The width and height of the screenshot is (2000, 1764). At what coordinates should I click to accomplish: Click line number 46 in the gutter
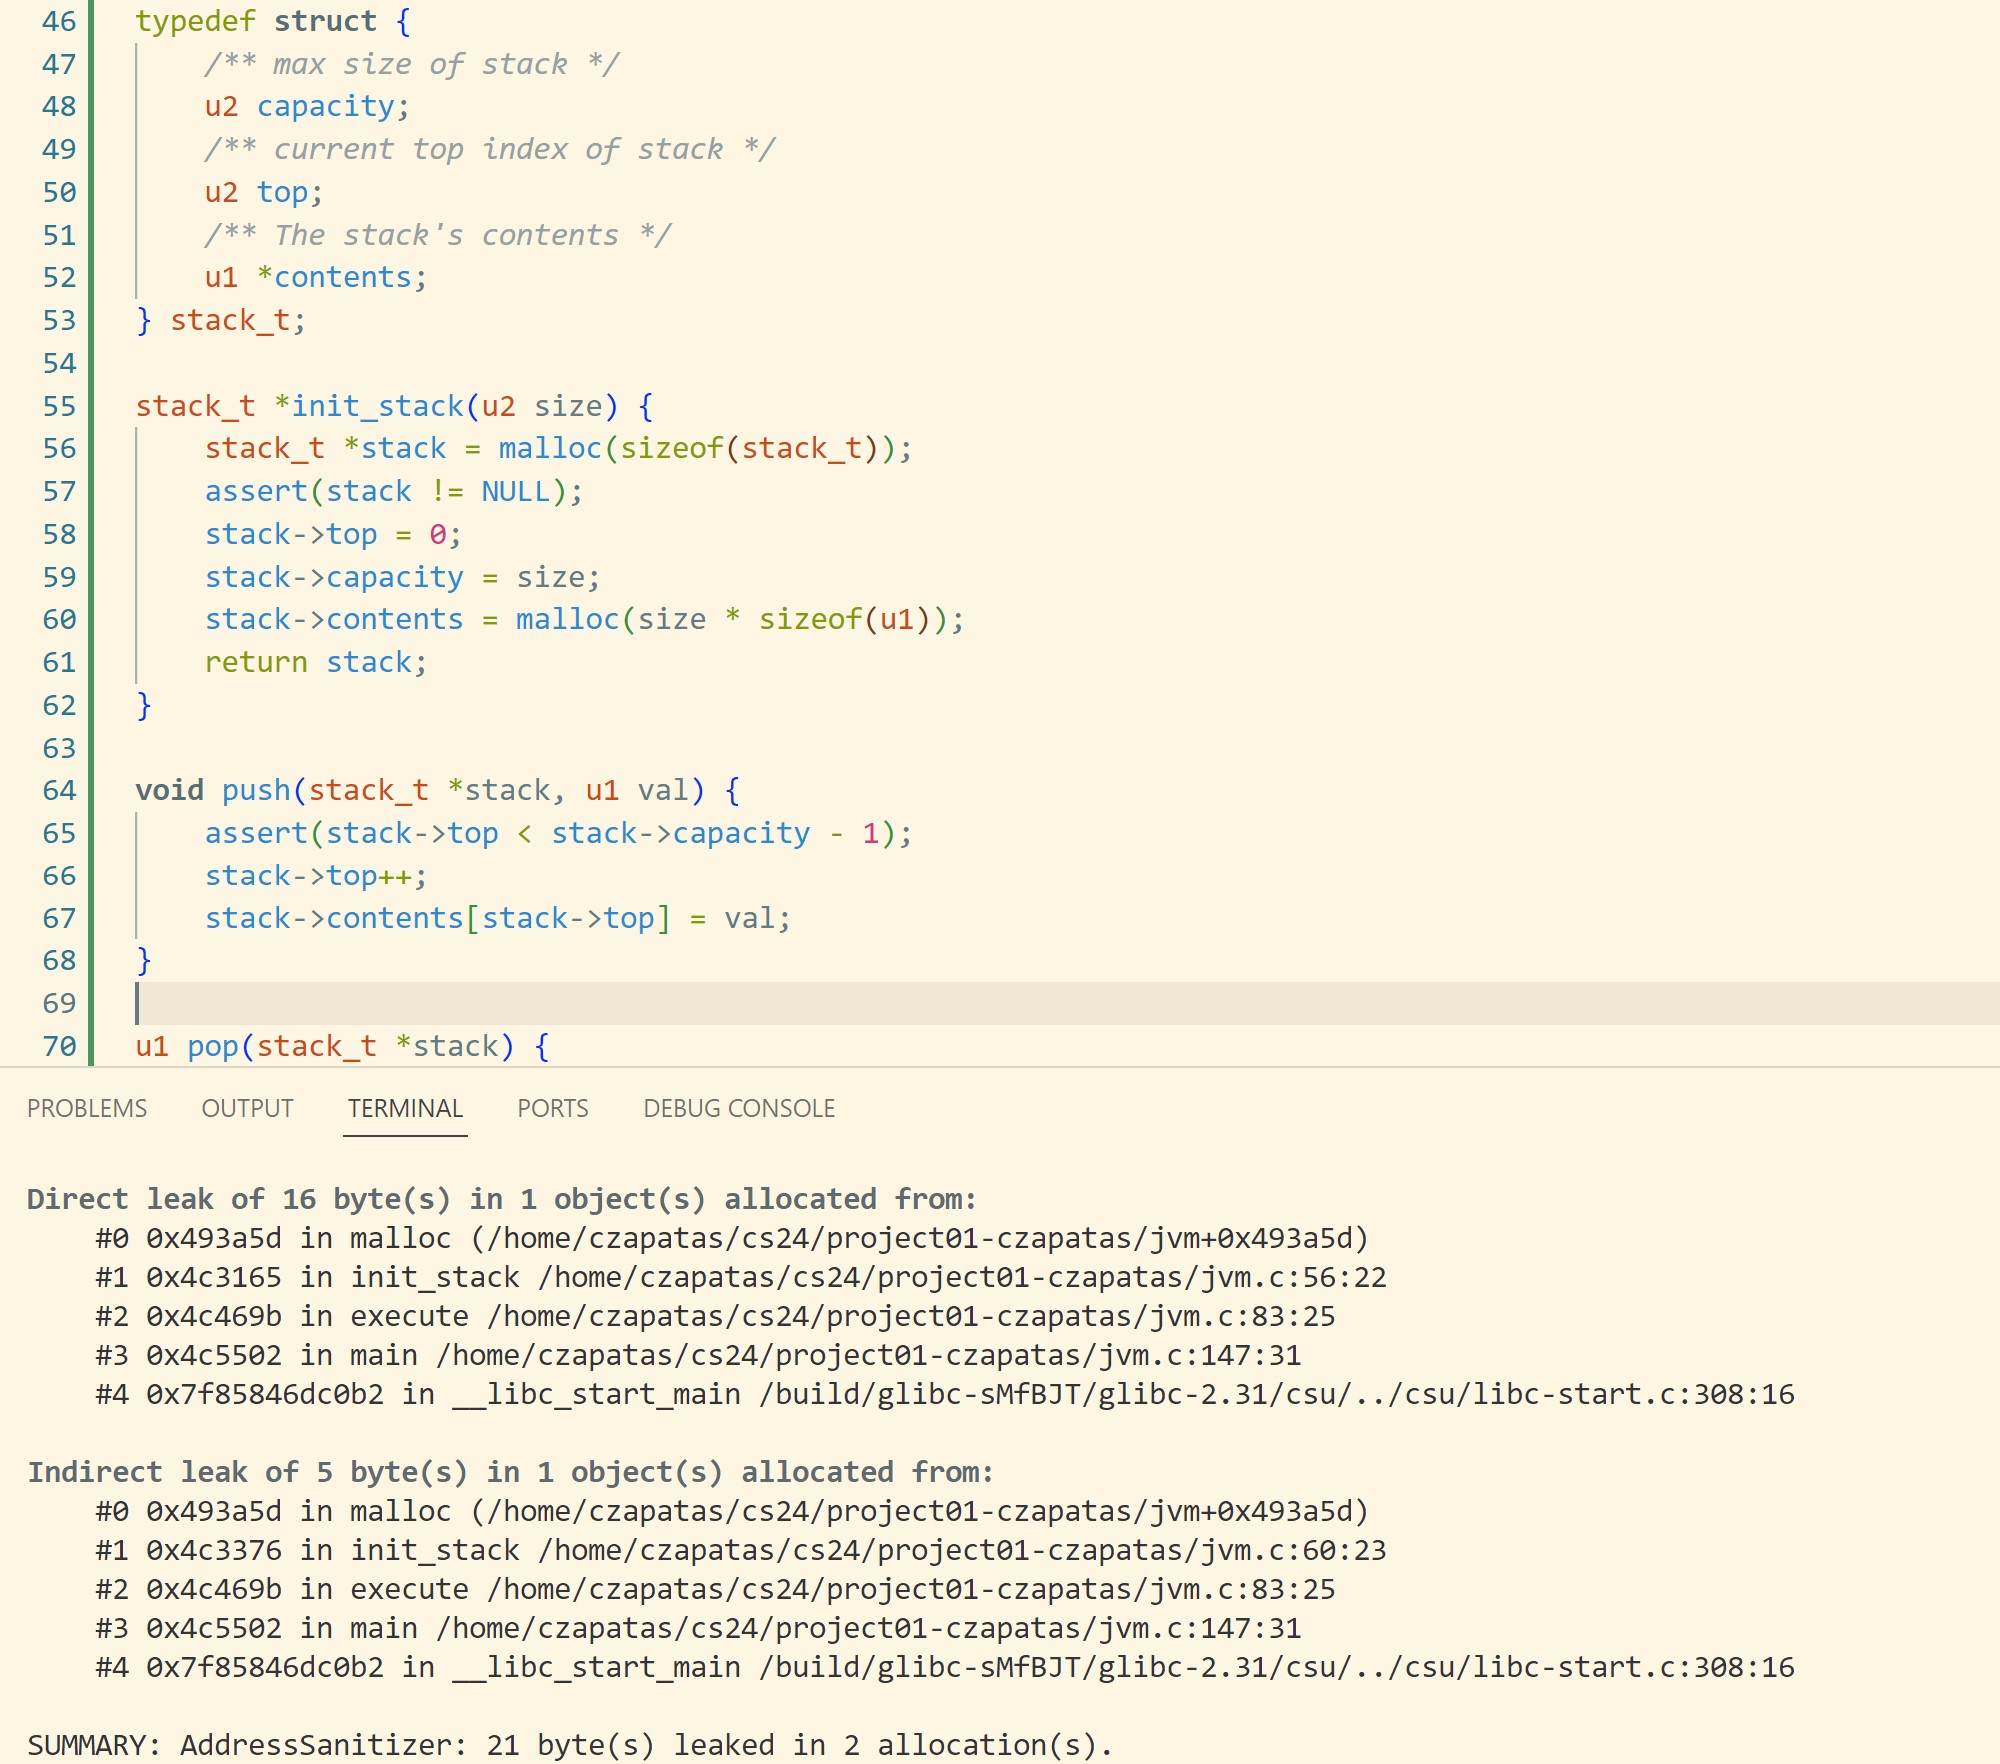(x=59, y=21)
